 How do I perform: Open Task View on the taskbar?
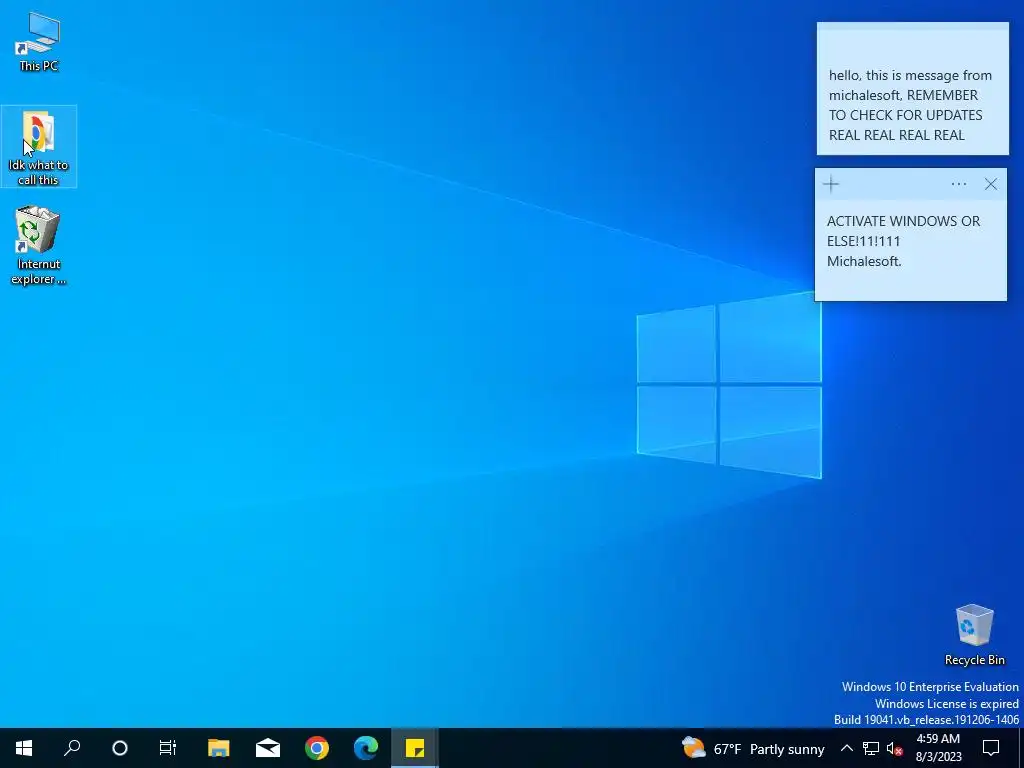(168, 748)
